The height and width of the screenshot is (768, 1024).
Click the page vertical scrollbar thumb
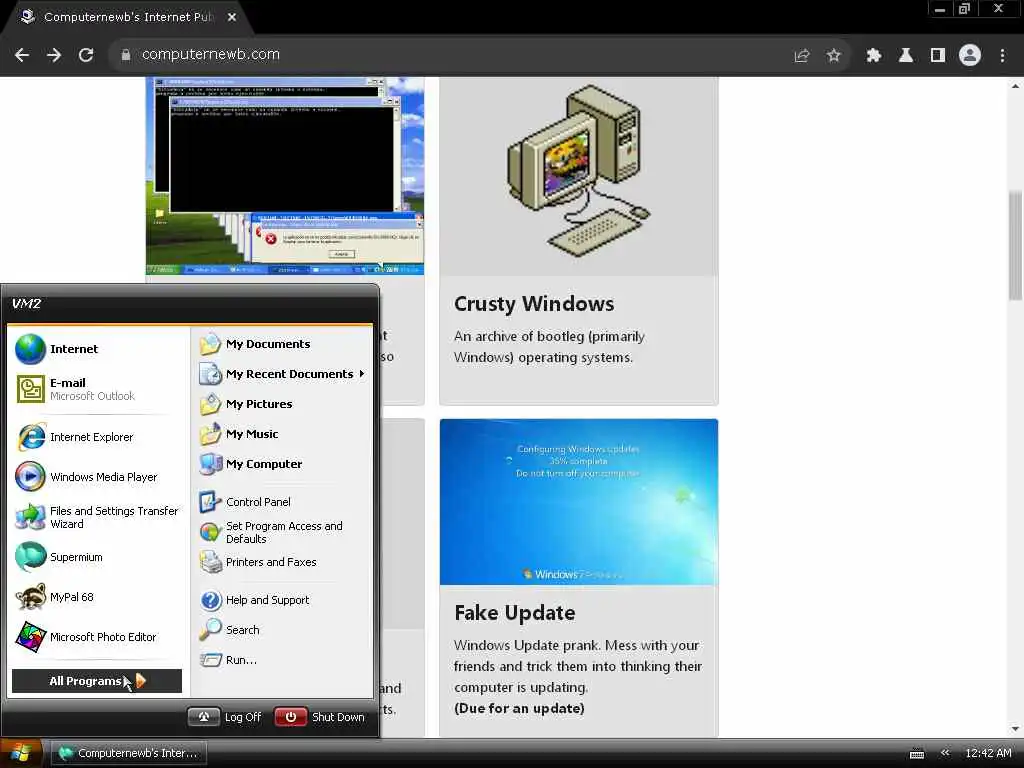click(1015, 244)
